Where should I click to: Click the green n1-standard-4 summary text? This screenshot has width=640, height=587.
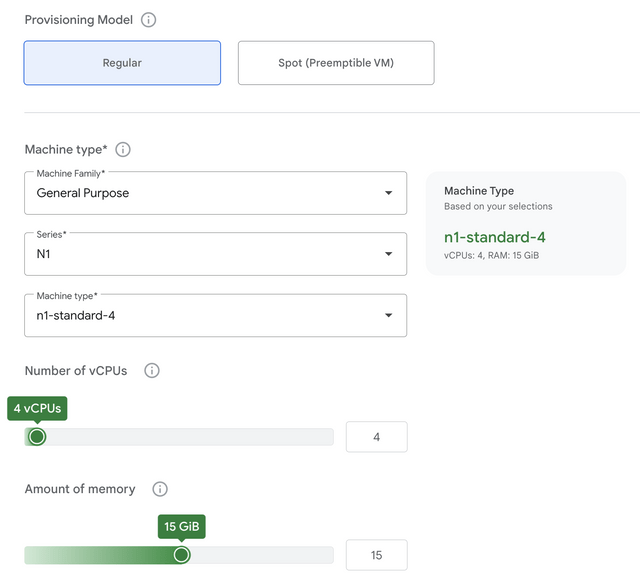[494, 237]
